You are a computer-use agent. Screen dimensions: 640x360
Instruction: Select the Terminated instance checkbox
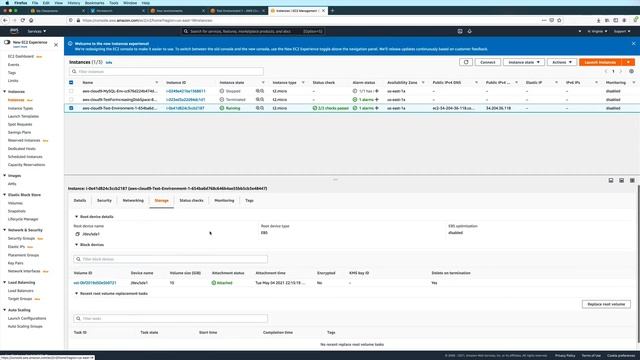tap(71, 100)
